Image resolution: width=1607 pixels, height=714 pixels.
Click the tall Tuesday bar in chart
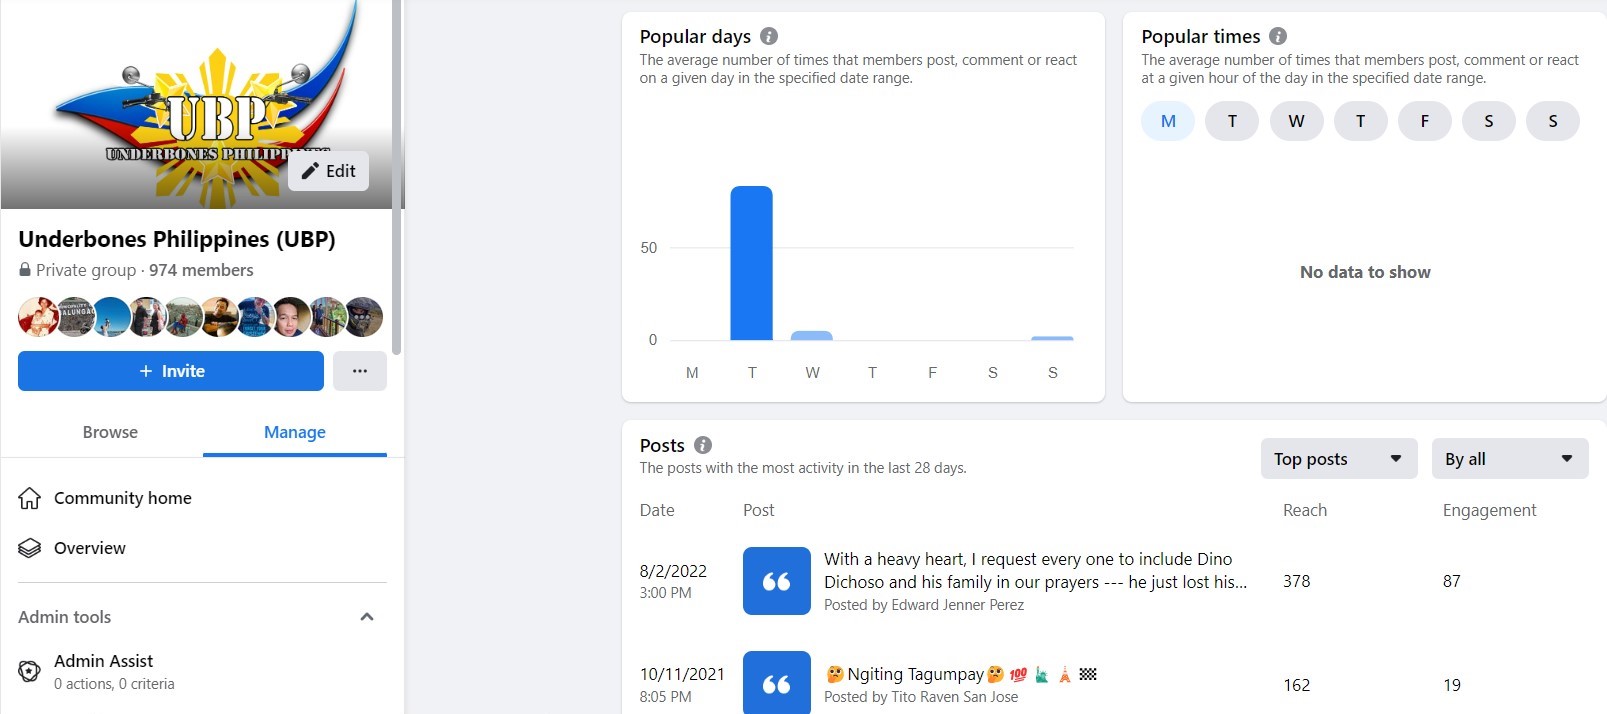751,263
